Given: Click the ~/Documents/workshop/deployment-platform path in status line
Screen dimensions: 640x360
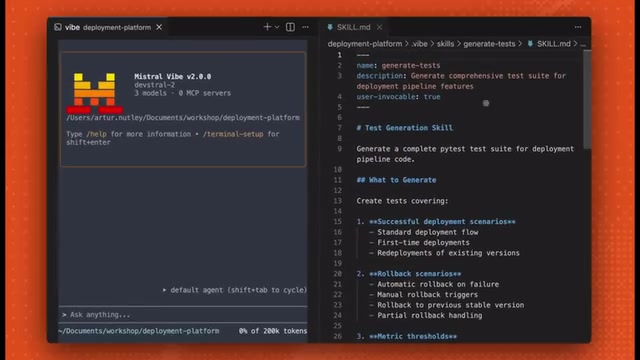Looking at the screenshot, I should pyautogui.click(x=139, y=331).
